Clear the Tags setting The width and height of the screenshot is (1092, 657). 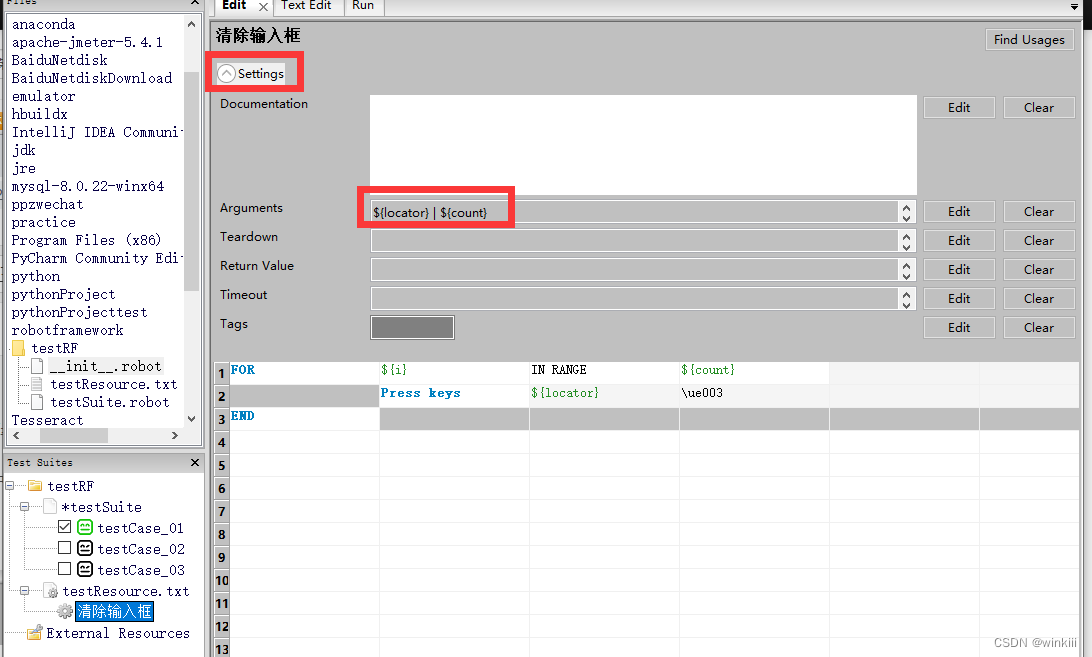pyautogui.click(x=1038, y=327)
